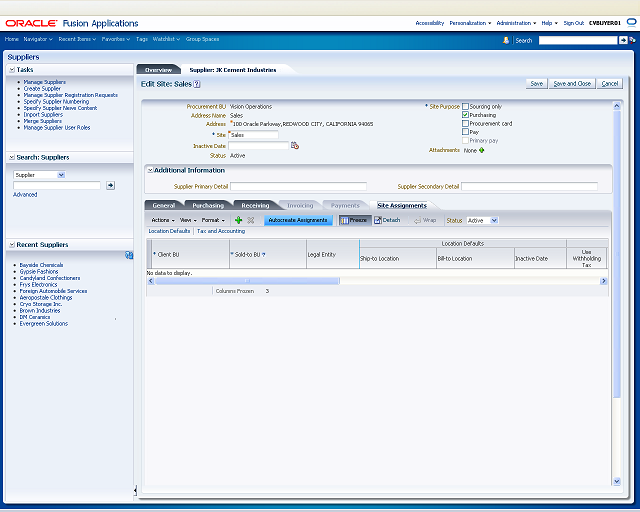
Task: Switch to the Purchasing tab
Action: (208, 205)
